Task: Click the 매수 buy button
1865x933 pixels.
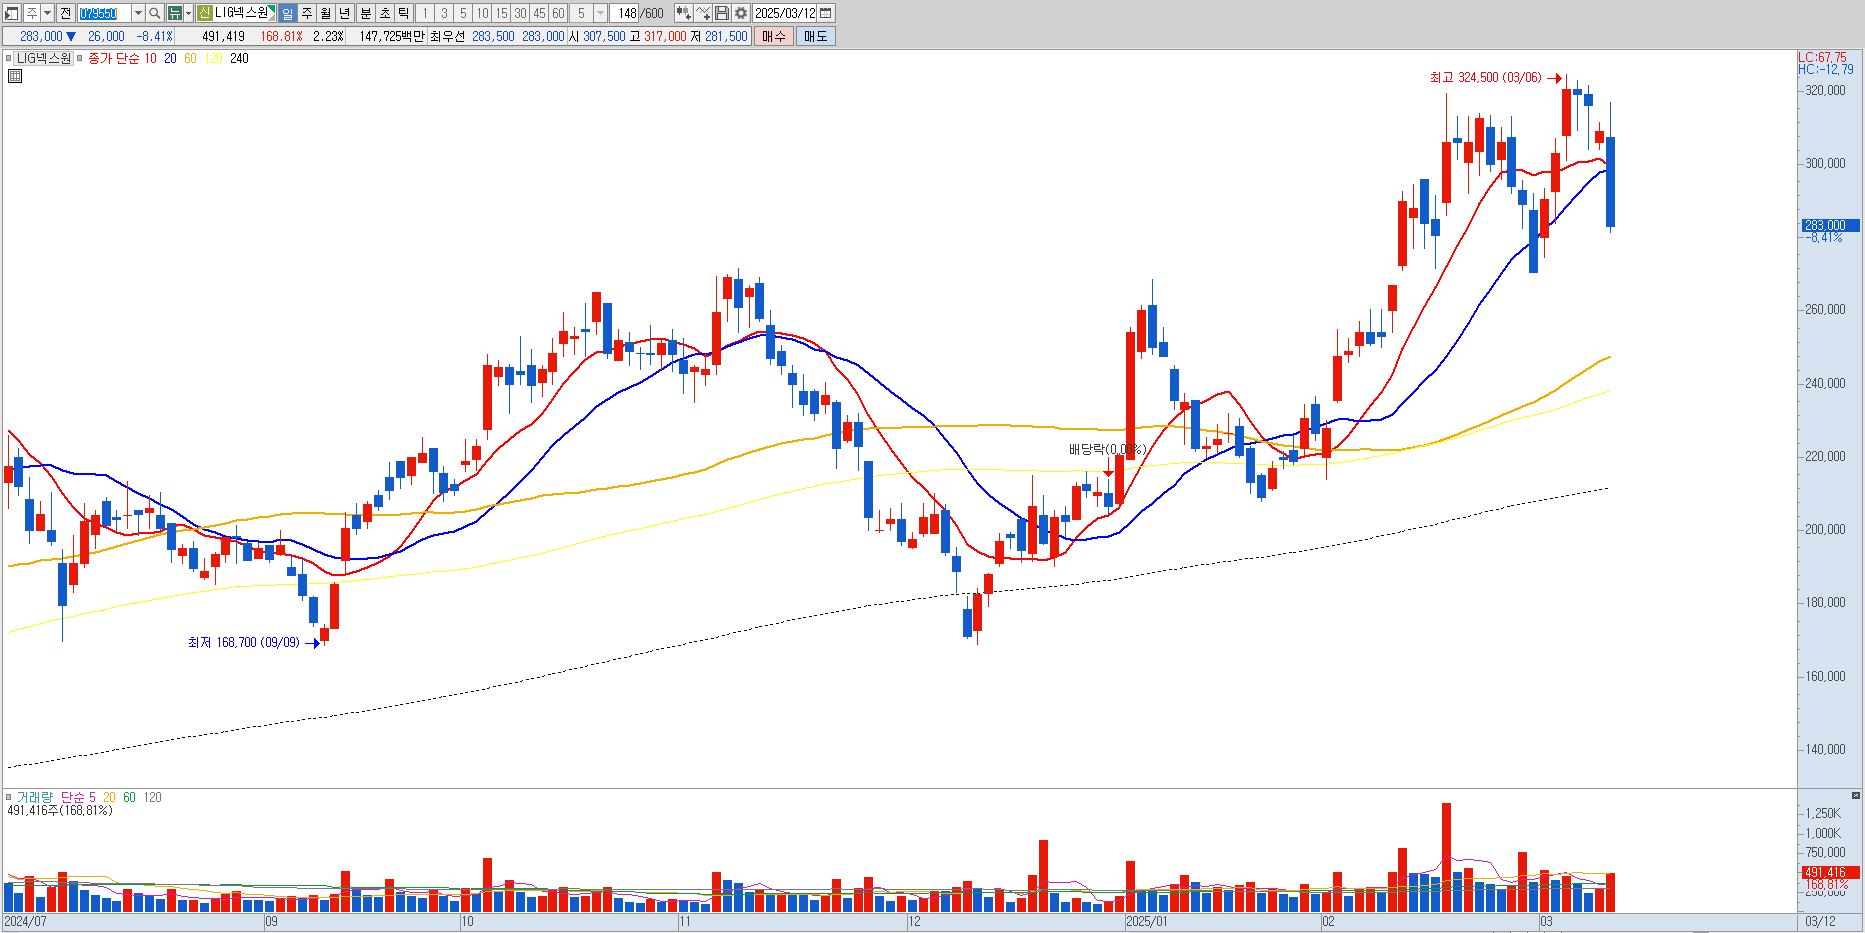Action: click(x=774, y=36)
